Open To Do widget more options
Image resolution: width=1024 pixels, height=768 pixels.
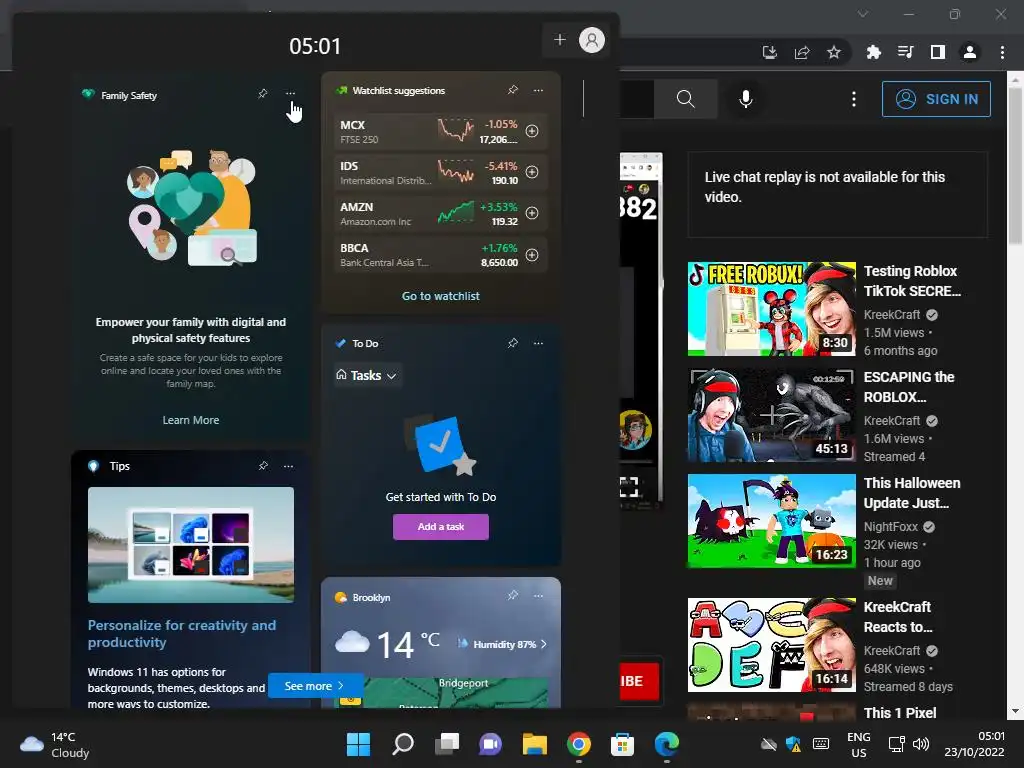click(x=538, y=343)
